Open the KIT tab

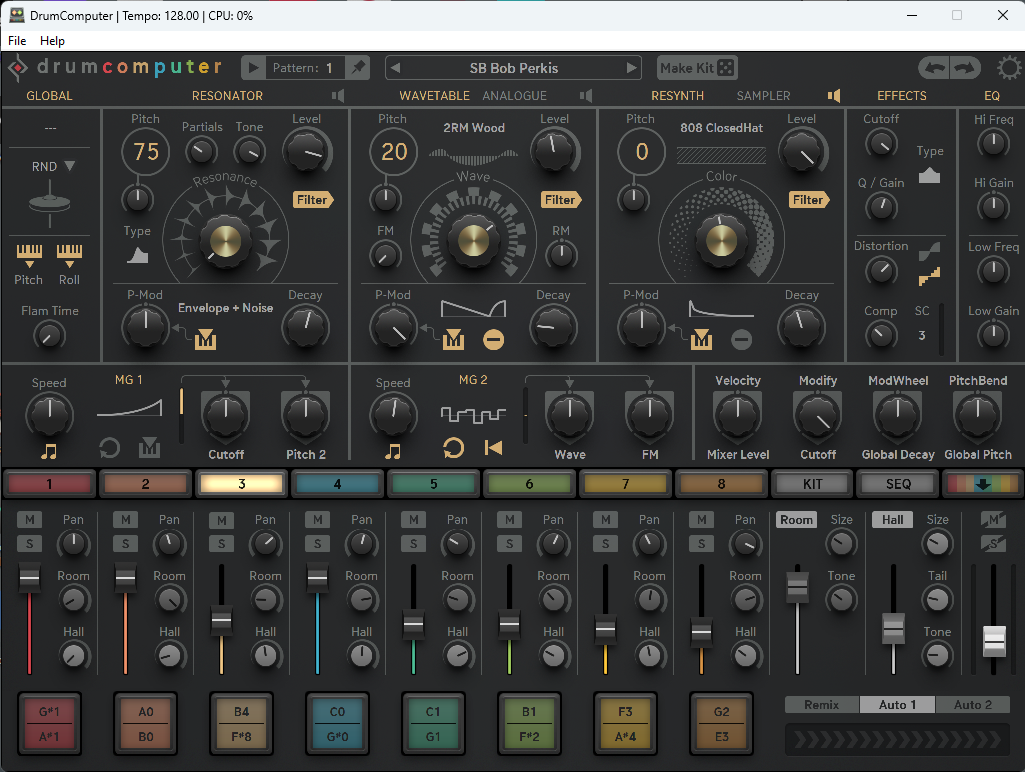tap(813, 484)
